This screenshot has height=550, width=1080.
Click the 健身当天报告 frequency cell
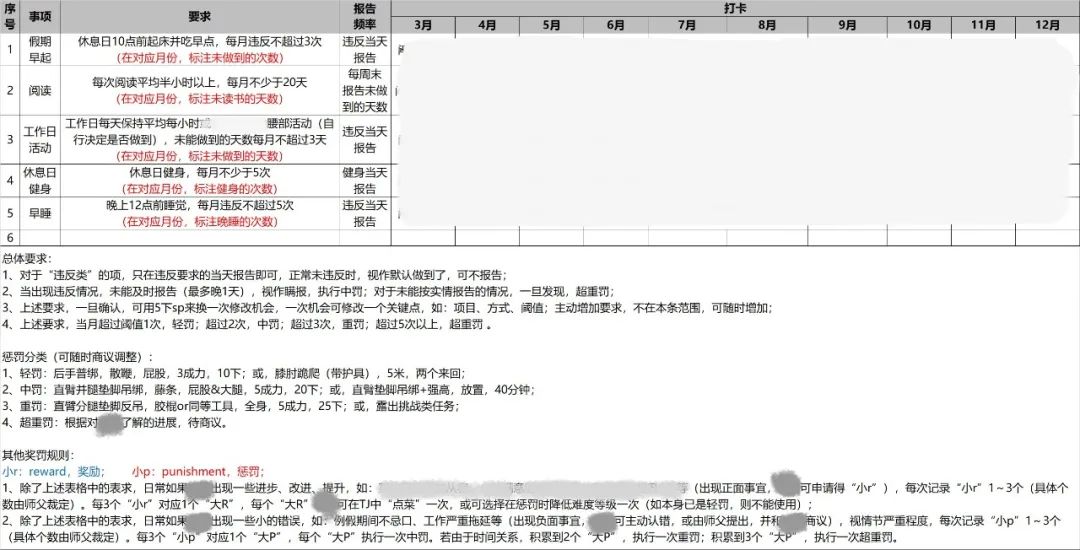point(365,180)
